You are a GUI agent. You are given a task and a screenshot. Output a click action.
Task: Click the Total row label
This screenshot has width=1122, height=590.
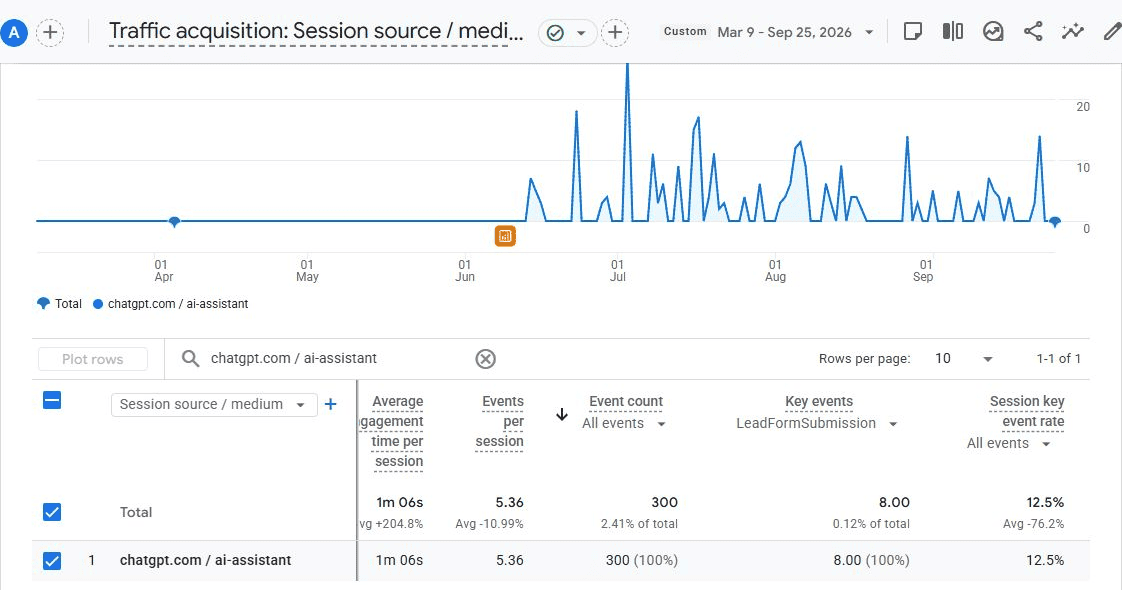click(x=136, y=512)
